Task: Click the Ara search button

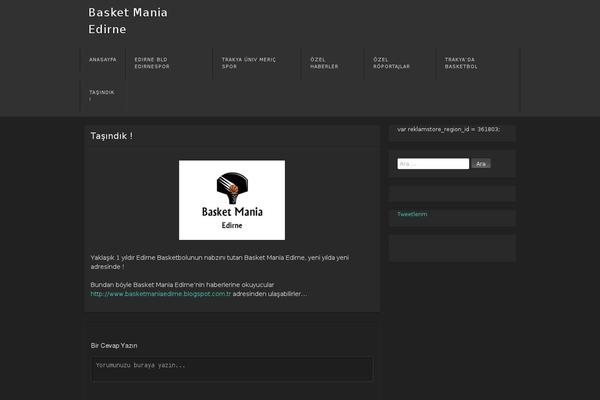Action: click(481, 164)
